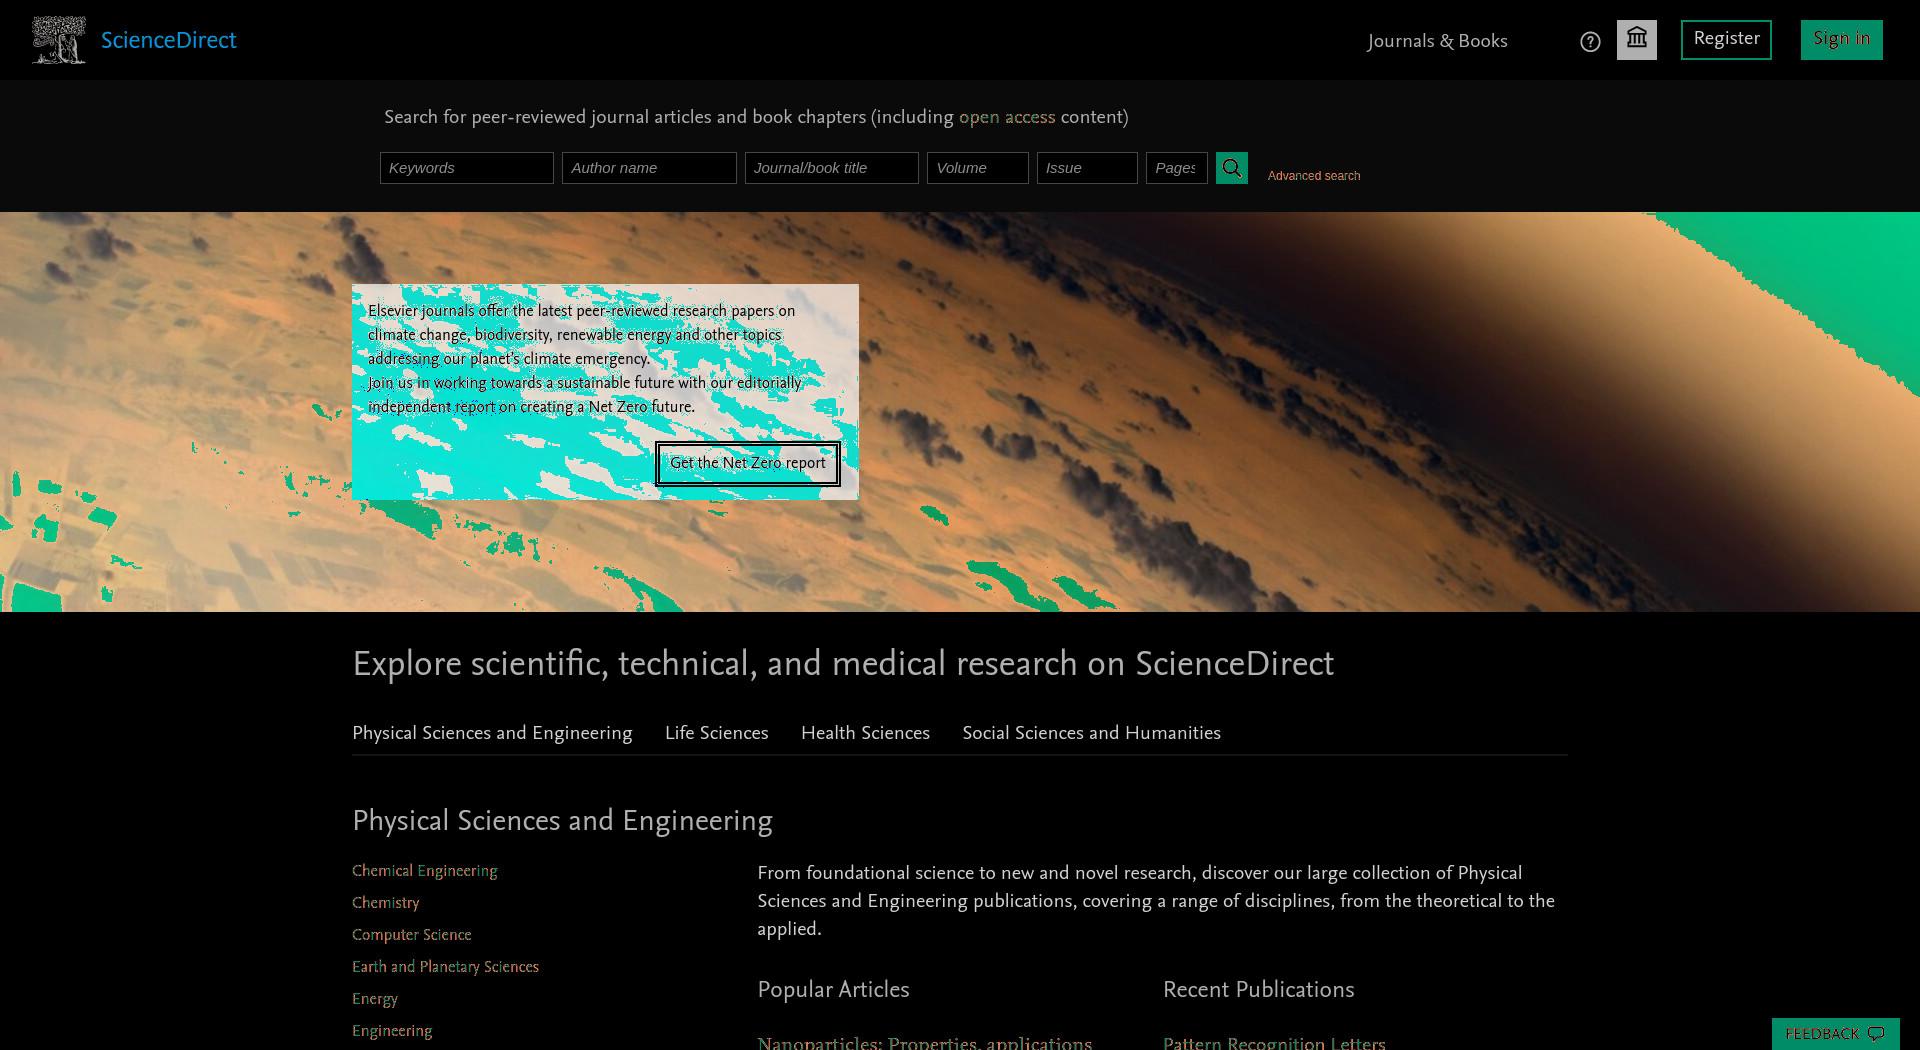Screen dimensions: 1920x1050
Task: Click the institution building icon
Action: coord(1637,40)
